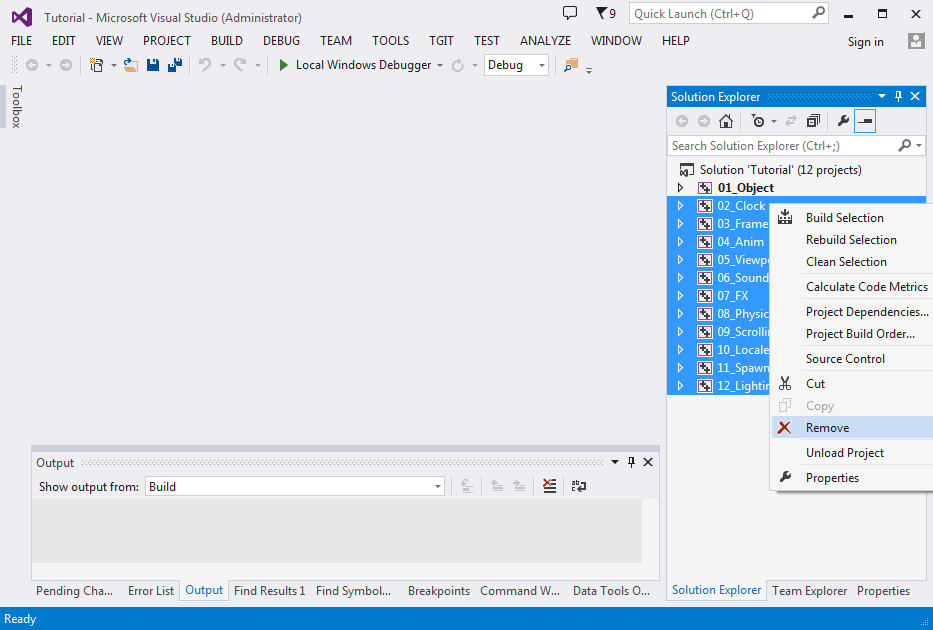The image size is (933, 630).
Task: Click Collapse All icon in Solution Explorer
Action: pos(813,121)
